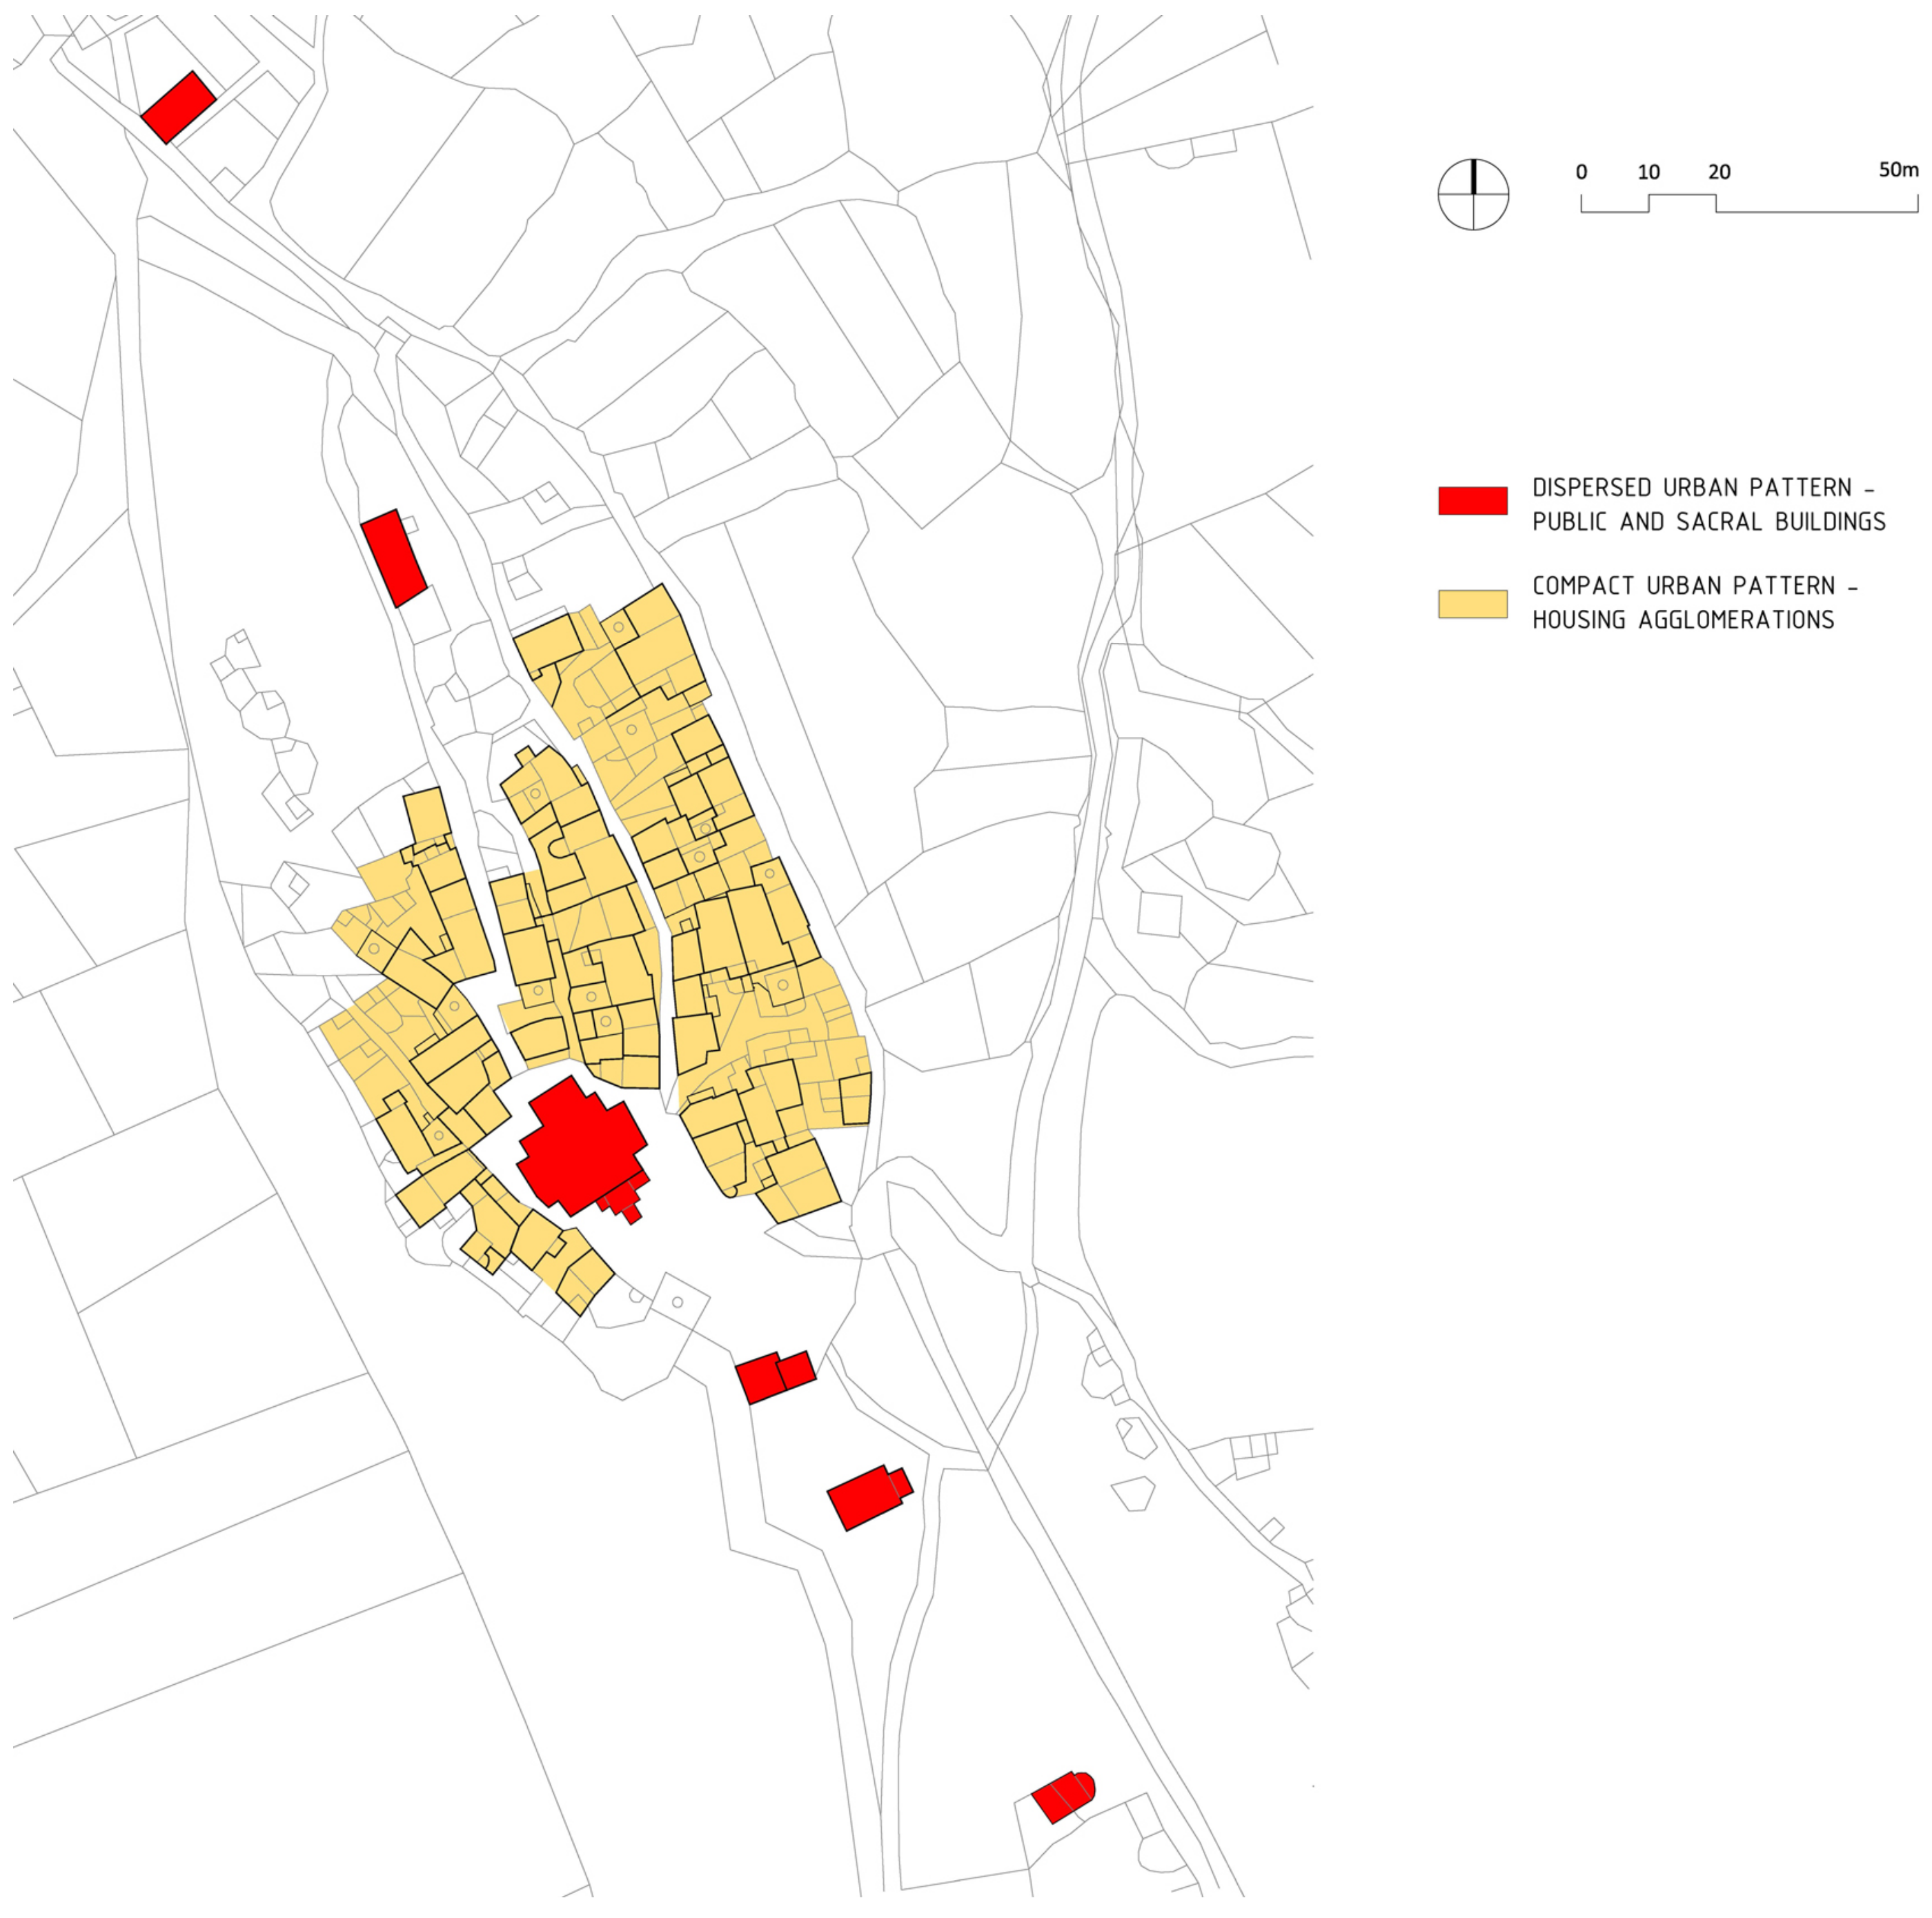The height and width of the screenshot is (1918, 1932).
Task: Click the red building with small side annex
Action: click(x=866, y=1497)
